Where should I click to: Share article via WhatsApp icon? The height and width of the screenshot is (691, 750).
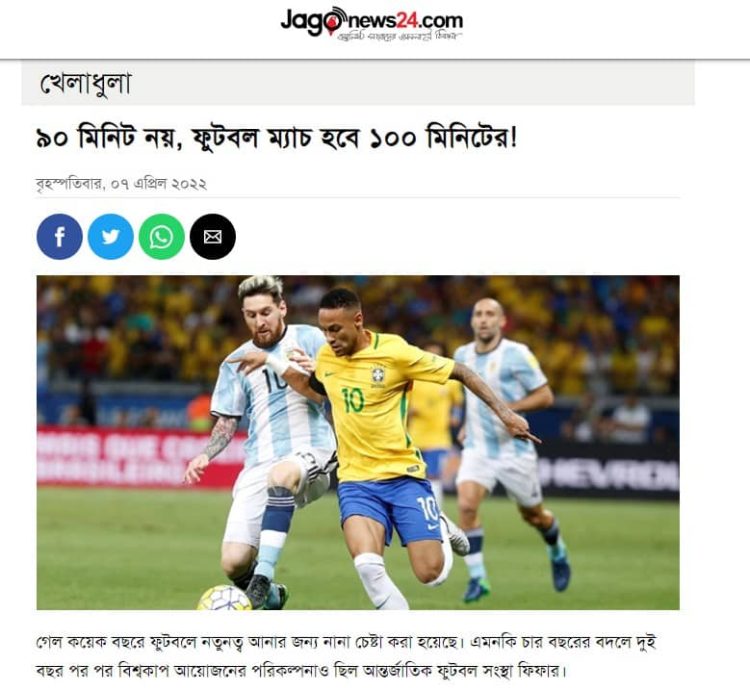tap(162, 237)
